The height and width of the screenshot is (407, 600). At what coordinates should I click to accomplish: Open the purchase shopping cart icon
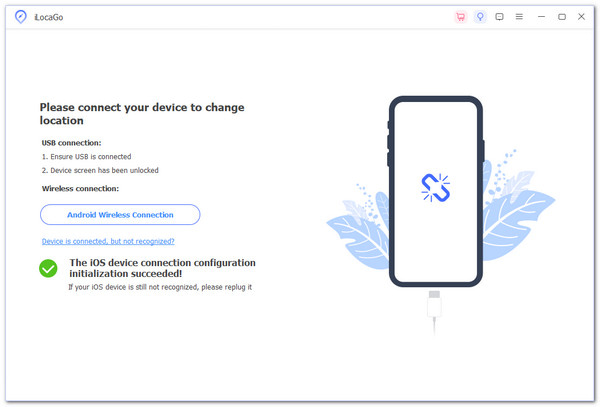460,17
